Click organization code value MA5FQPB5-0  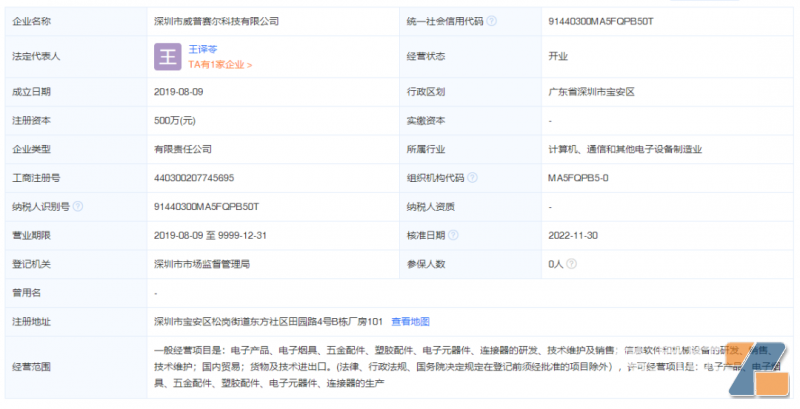pos(578,178)
